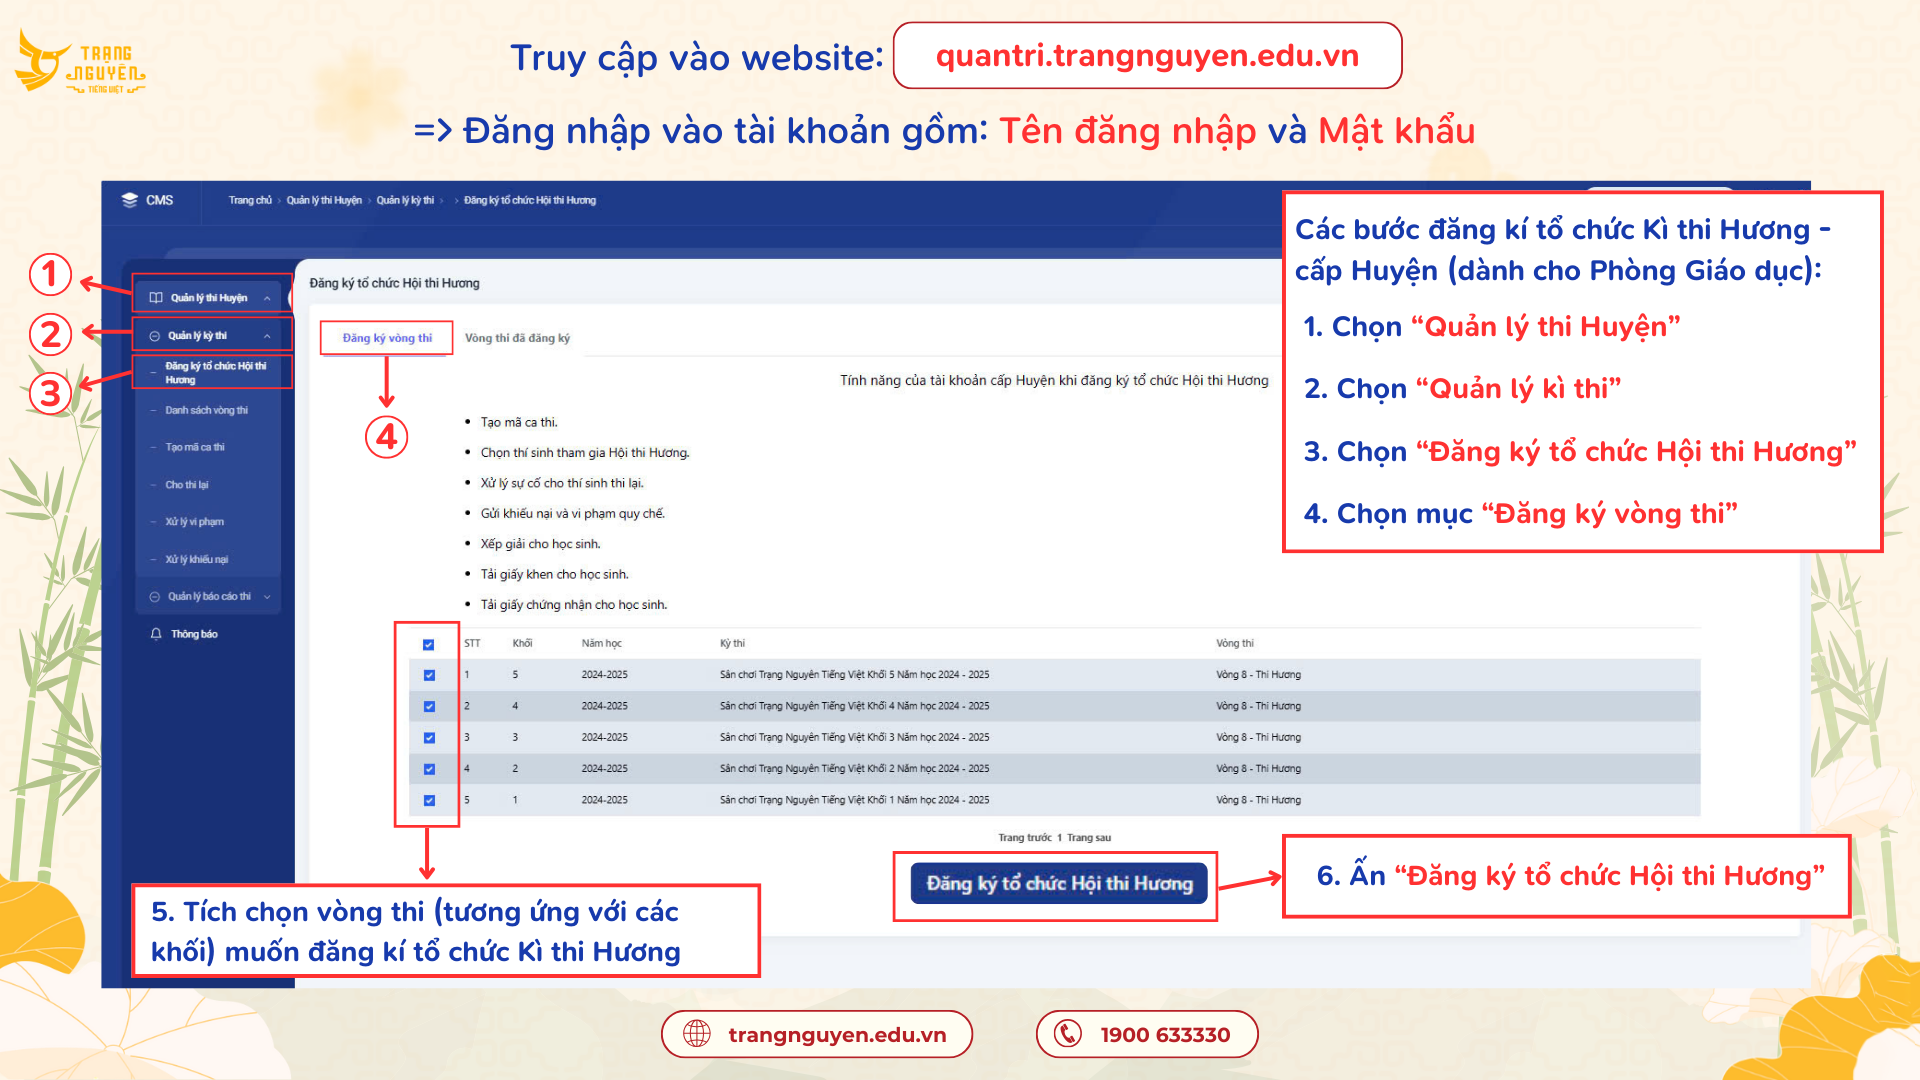Click the Khối 1 Năm học 2024 - 2025 exam cell
Viewport: 1920px width, 1080px height.
(x=854, y=800)
